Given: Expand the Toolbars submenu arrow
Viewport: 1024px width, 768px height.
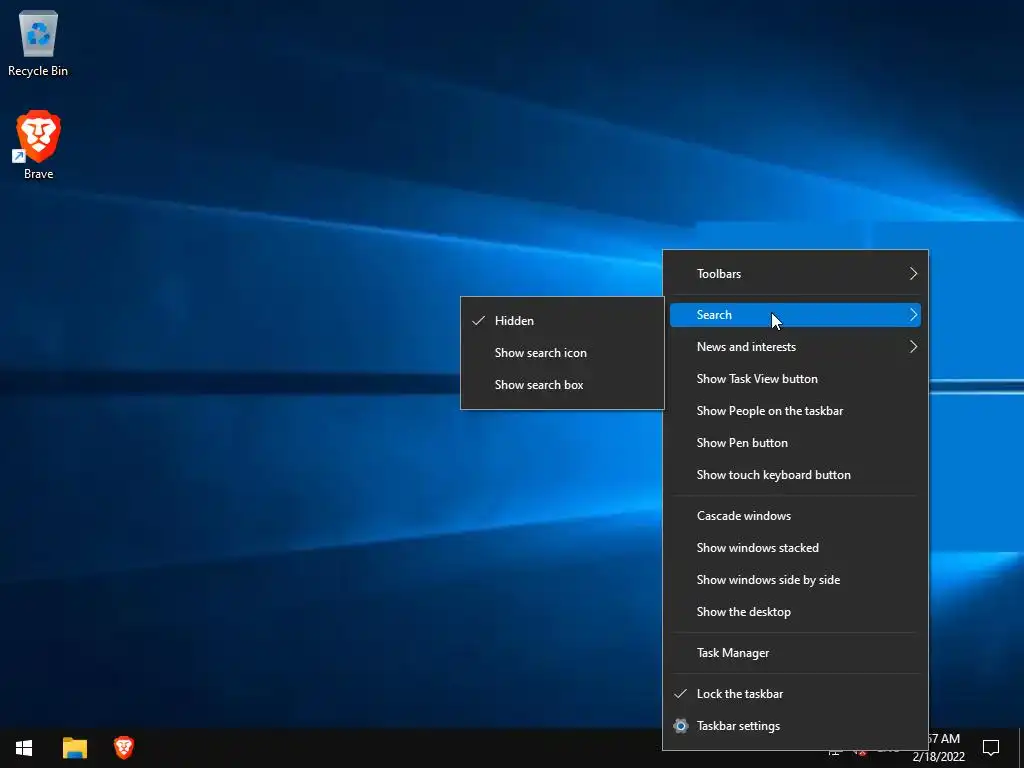Looking at the screenshot, I should pyautogui.click(x=913, y=274).
